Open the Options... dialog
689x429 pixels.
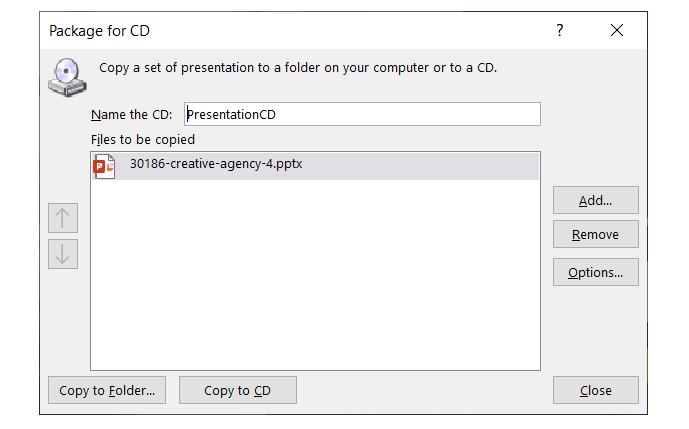click(x=595, y=272)
